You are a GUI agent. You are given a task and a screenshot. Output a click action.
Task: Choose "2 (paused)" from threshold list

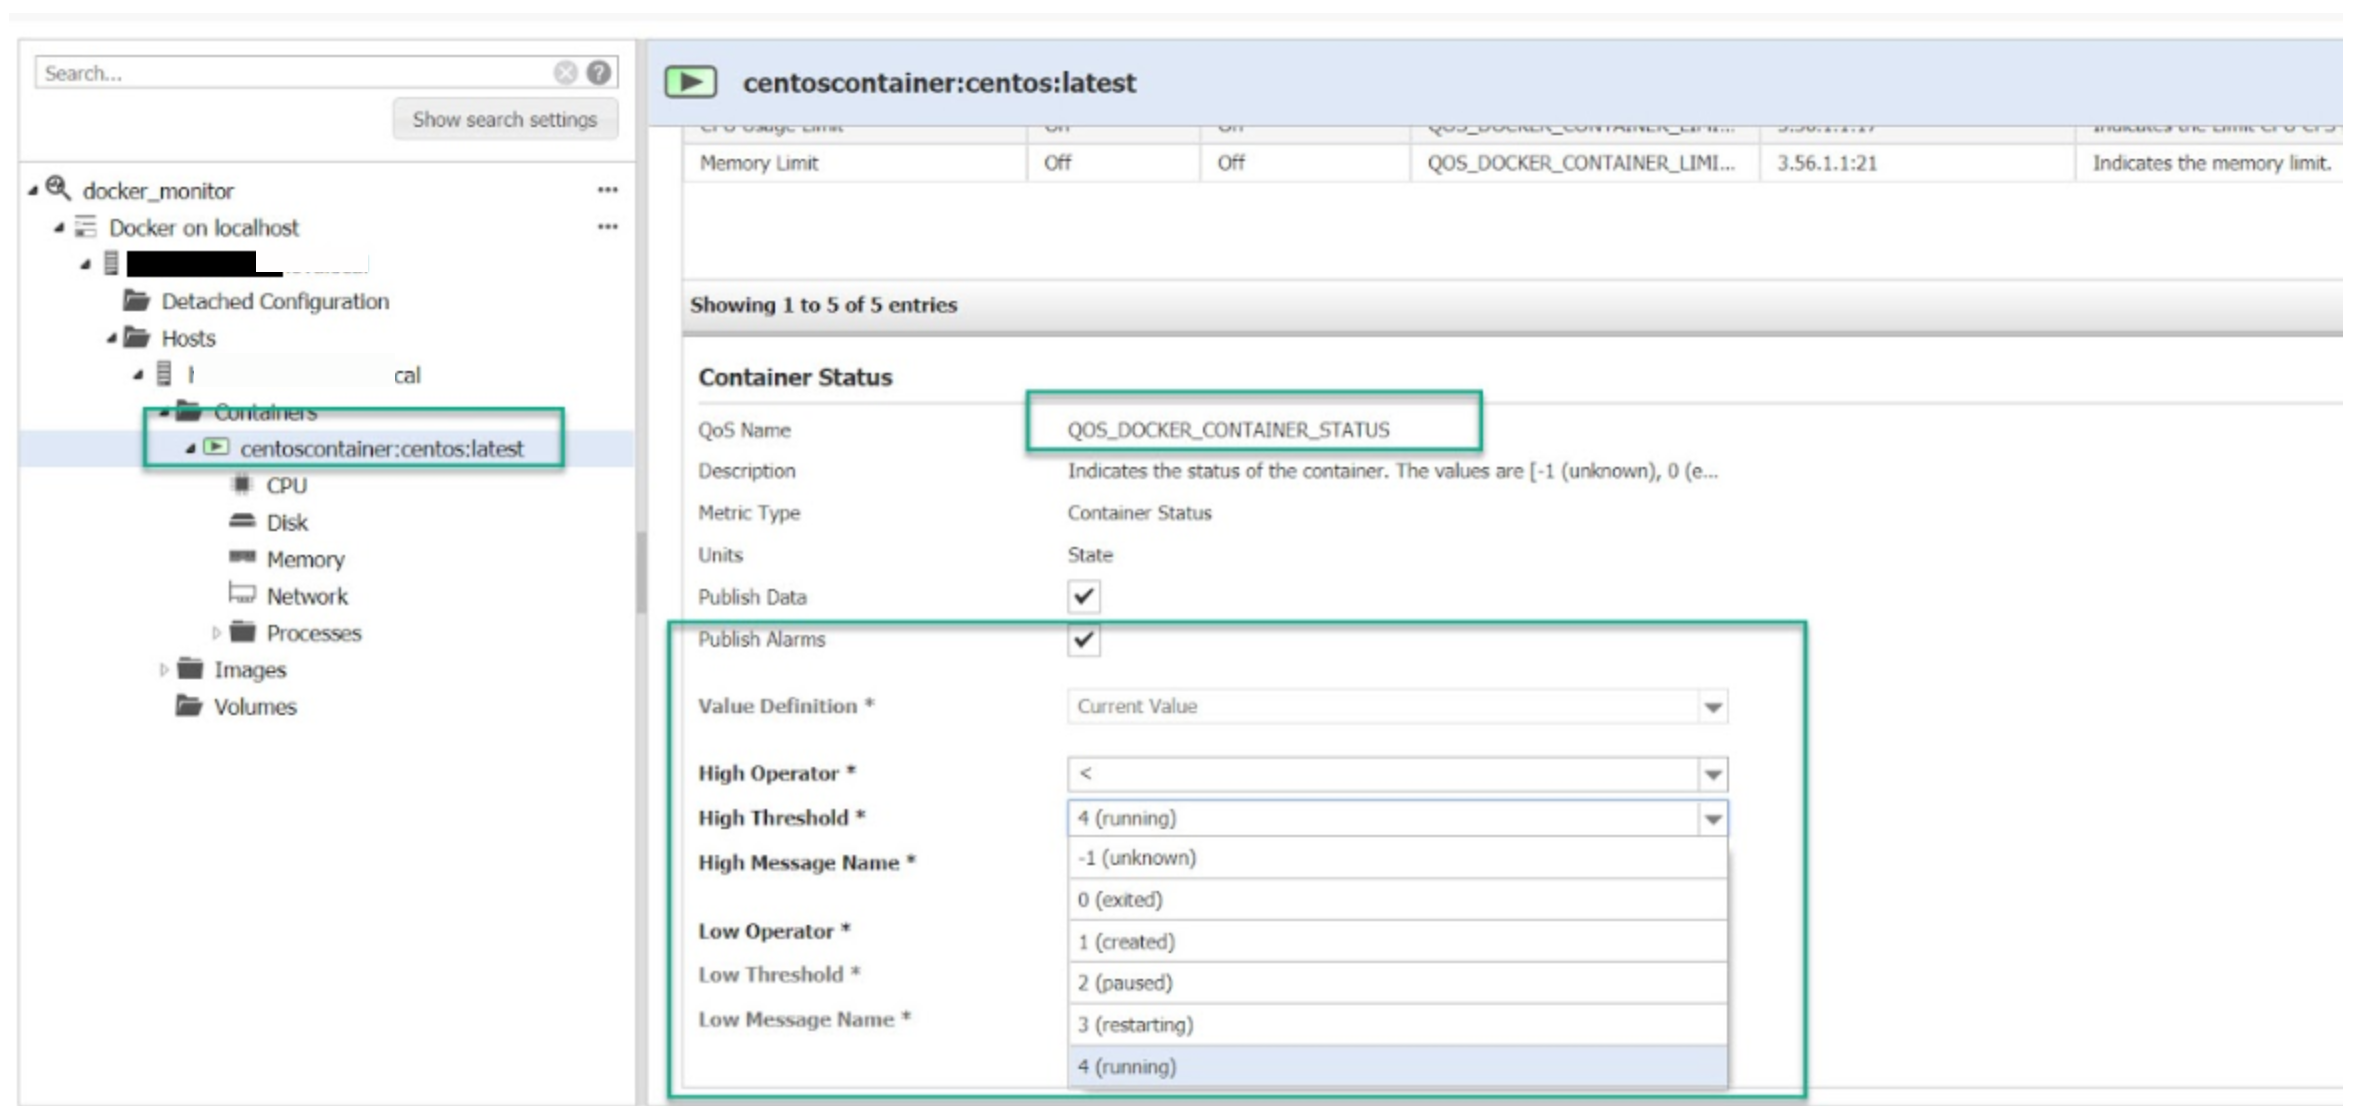(1124, 983)
